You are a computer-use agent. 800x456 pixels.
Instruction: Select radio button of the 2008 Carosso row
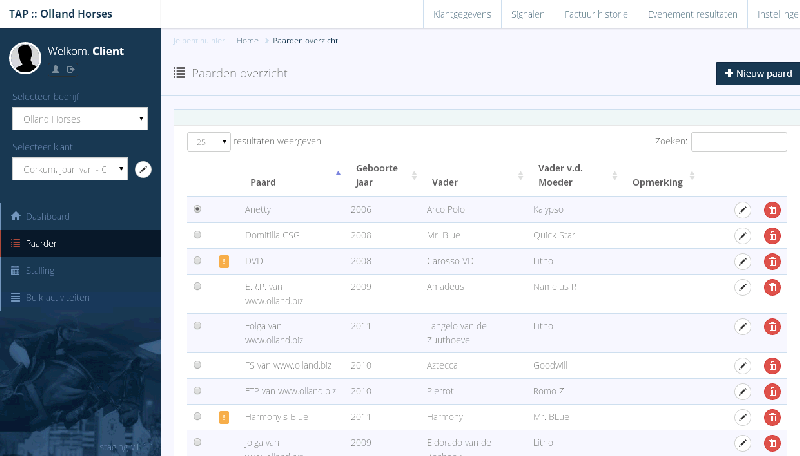197,260
